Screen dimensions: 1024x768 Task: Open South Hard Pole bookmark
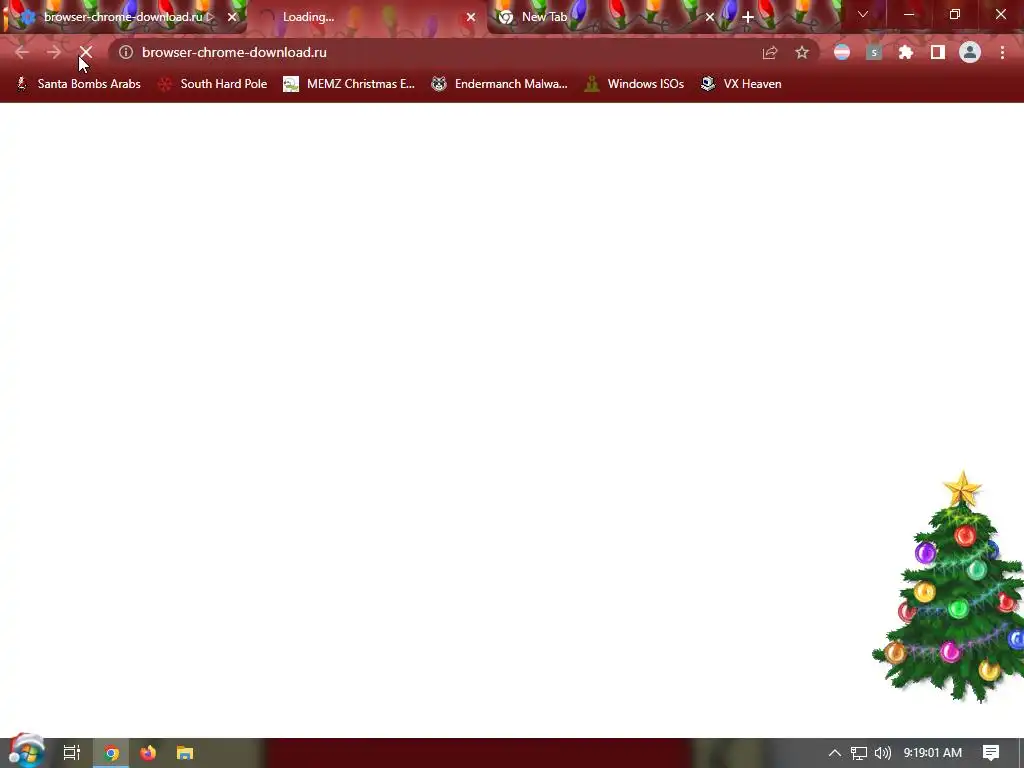coord(213,84)
